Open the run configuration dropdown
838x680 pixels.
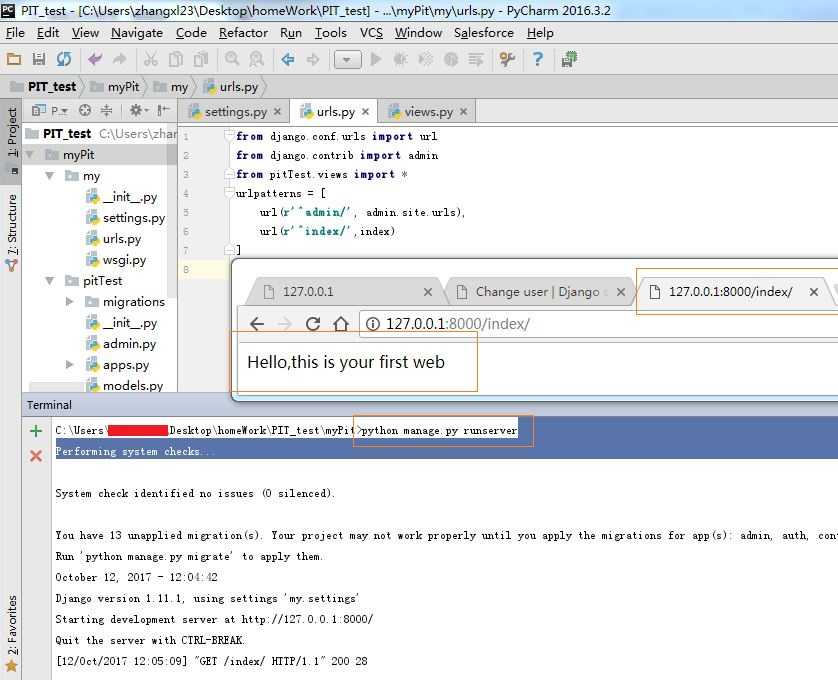pos(347,59)
